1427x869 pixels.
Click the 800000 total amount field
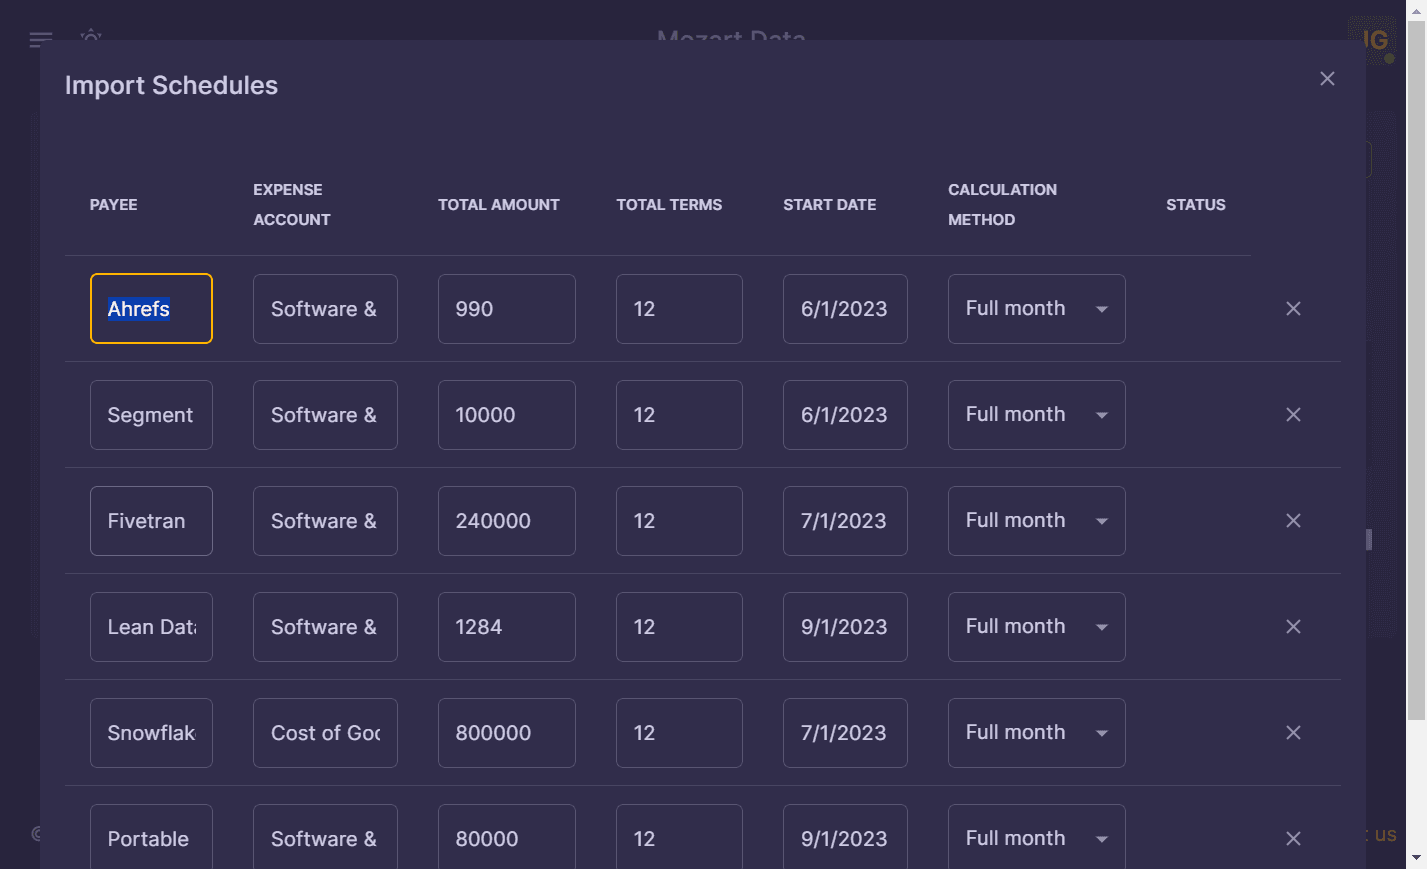[506, 733]
